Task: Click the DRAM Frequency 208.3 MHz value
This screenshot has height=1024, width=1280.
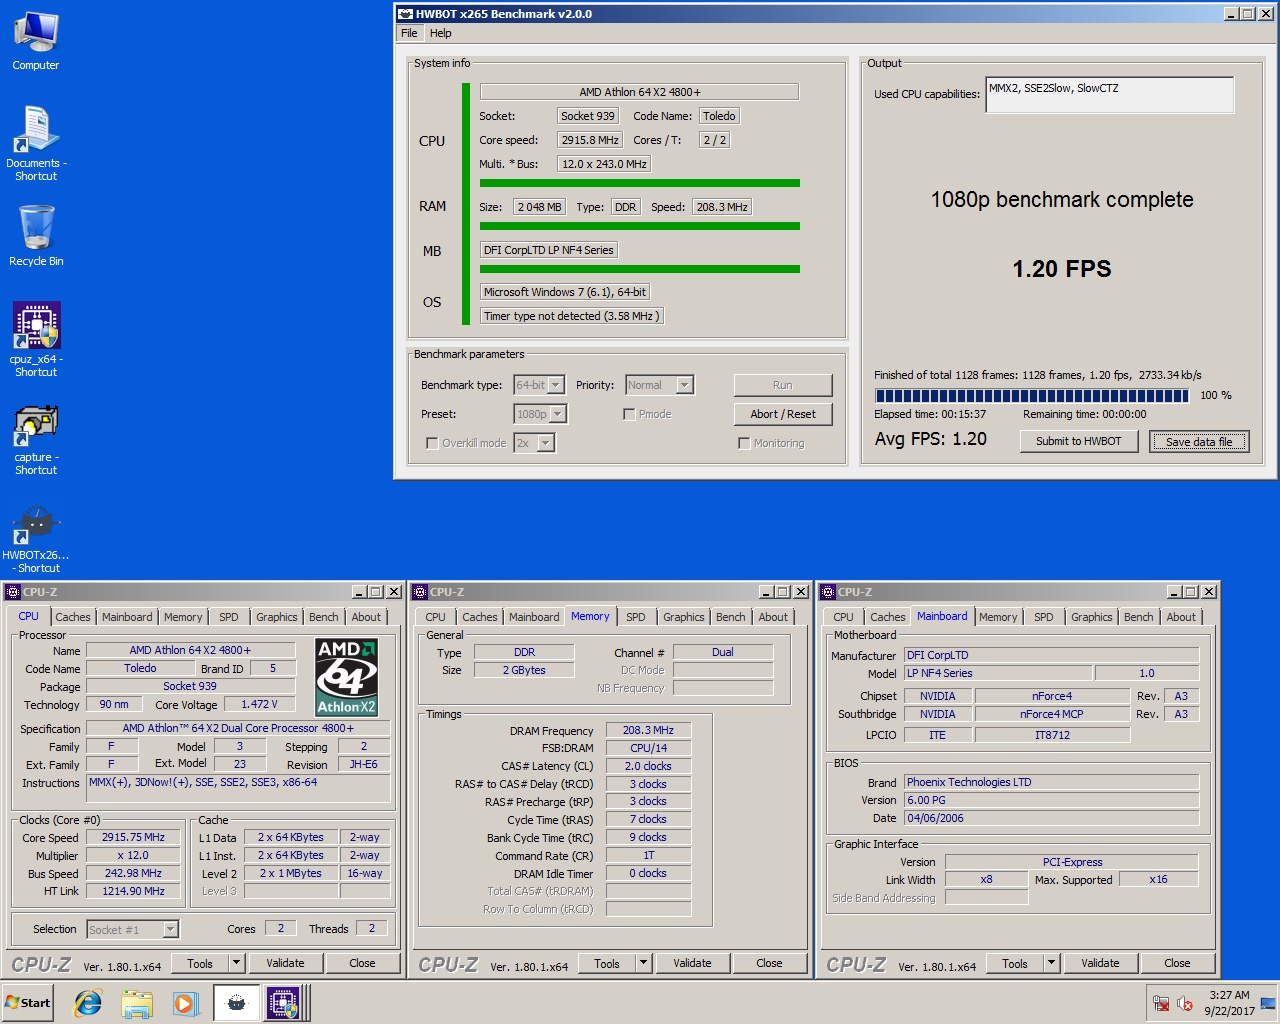Action: click(648, 730)
